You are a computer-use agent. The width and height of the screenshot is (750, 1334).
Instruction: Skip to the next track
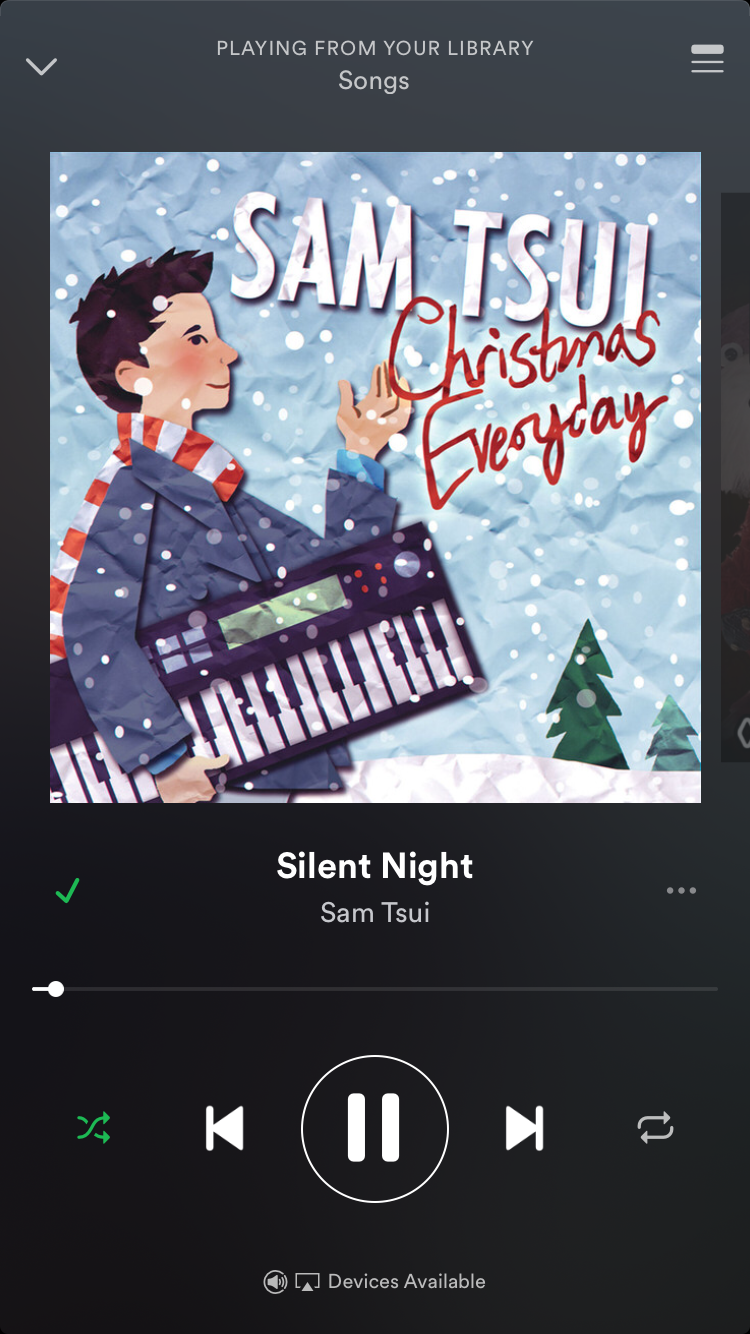[525, 1128]
